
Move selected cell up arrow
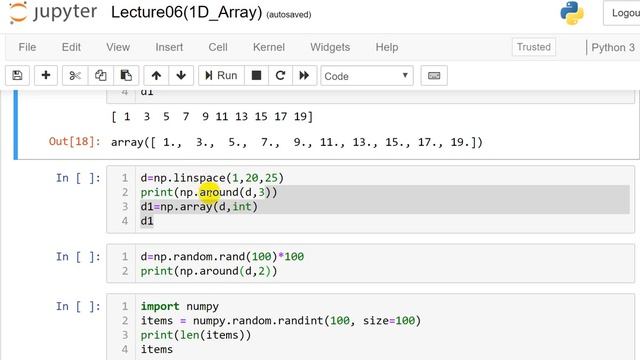(156, 76)
